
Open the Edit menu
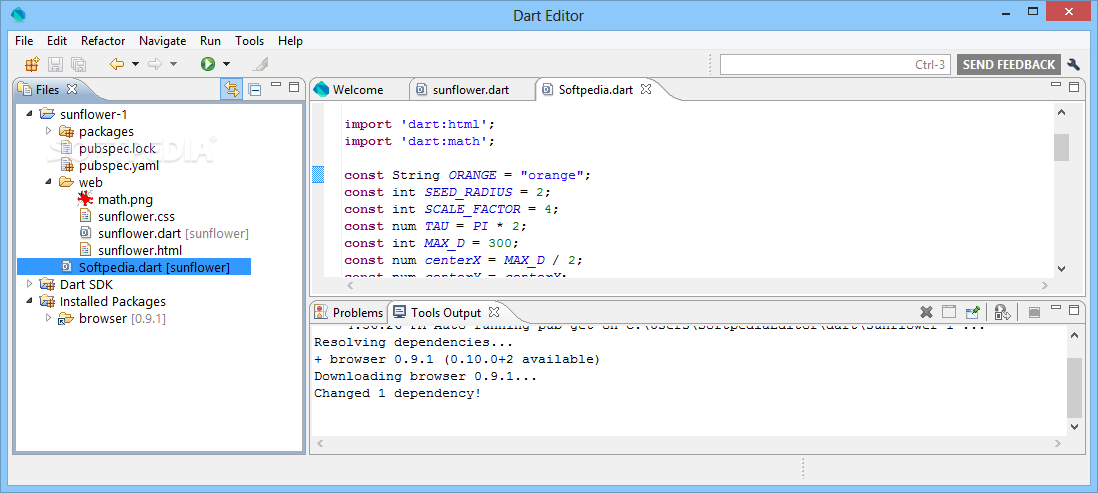point(57,41)
